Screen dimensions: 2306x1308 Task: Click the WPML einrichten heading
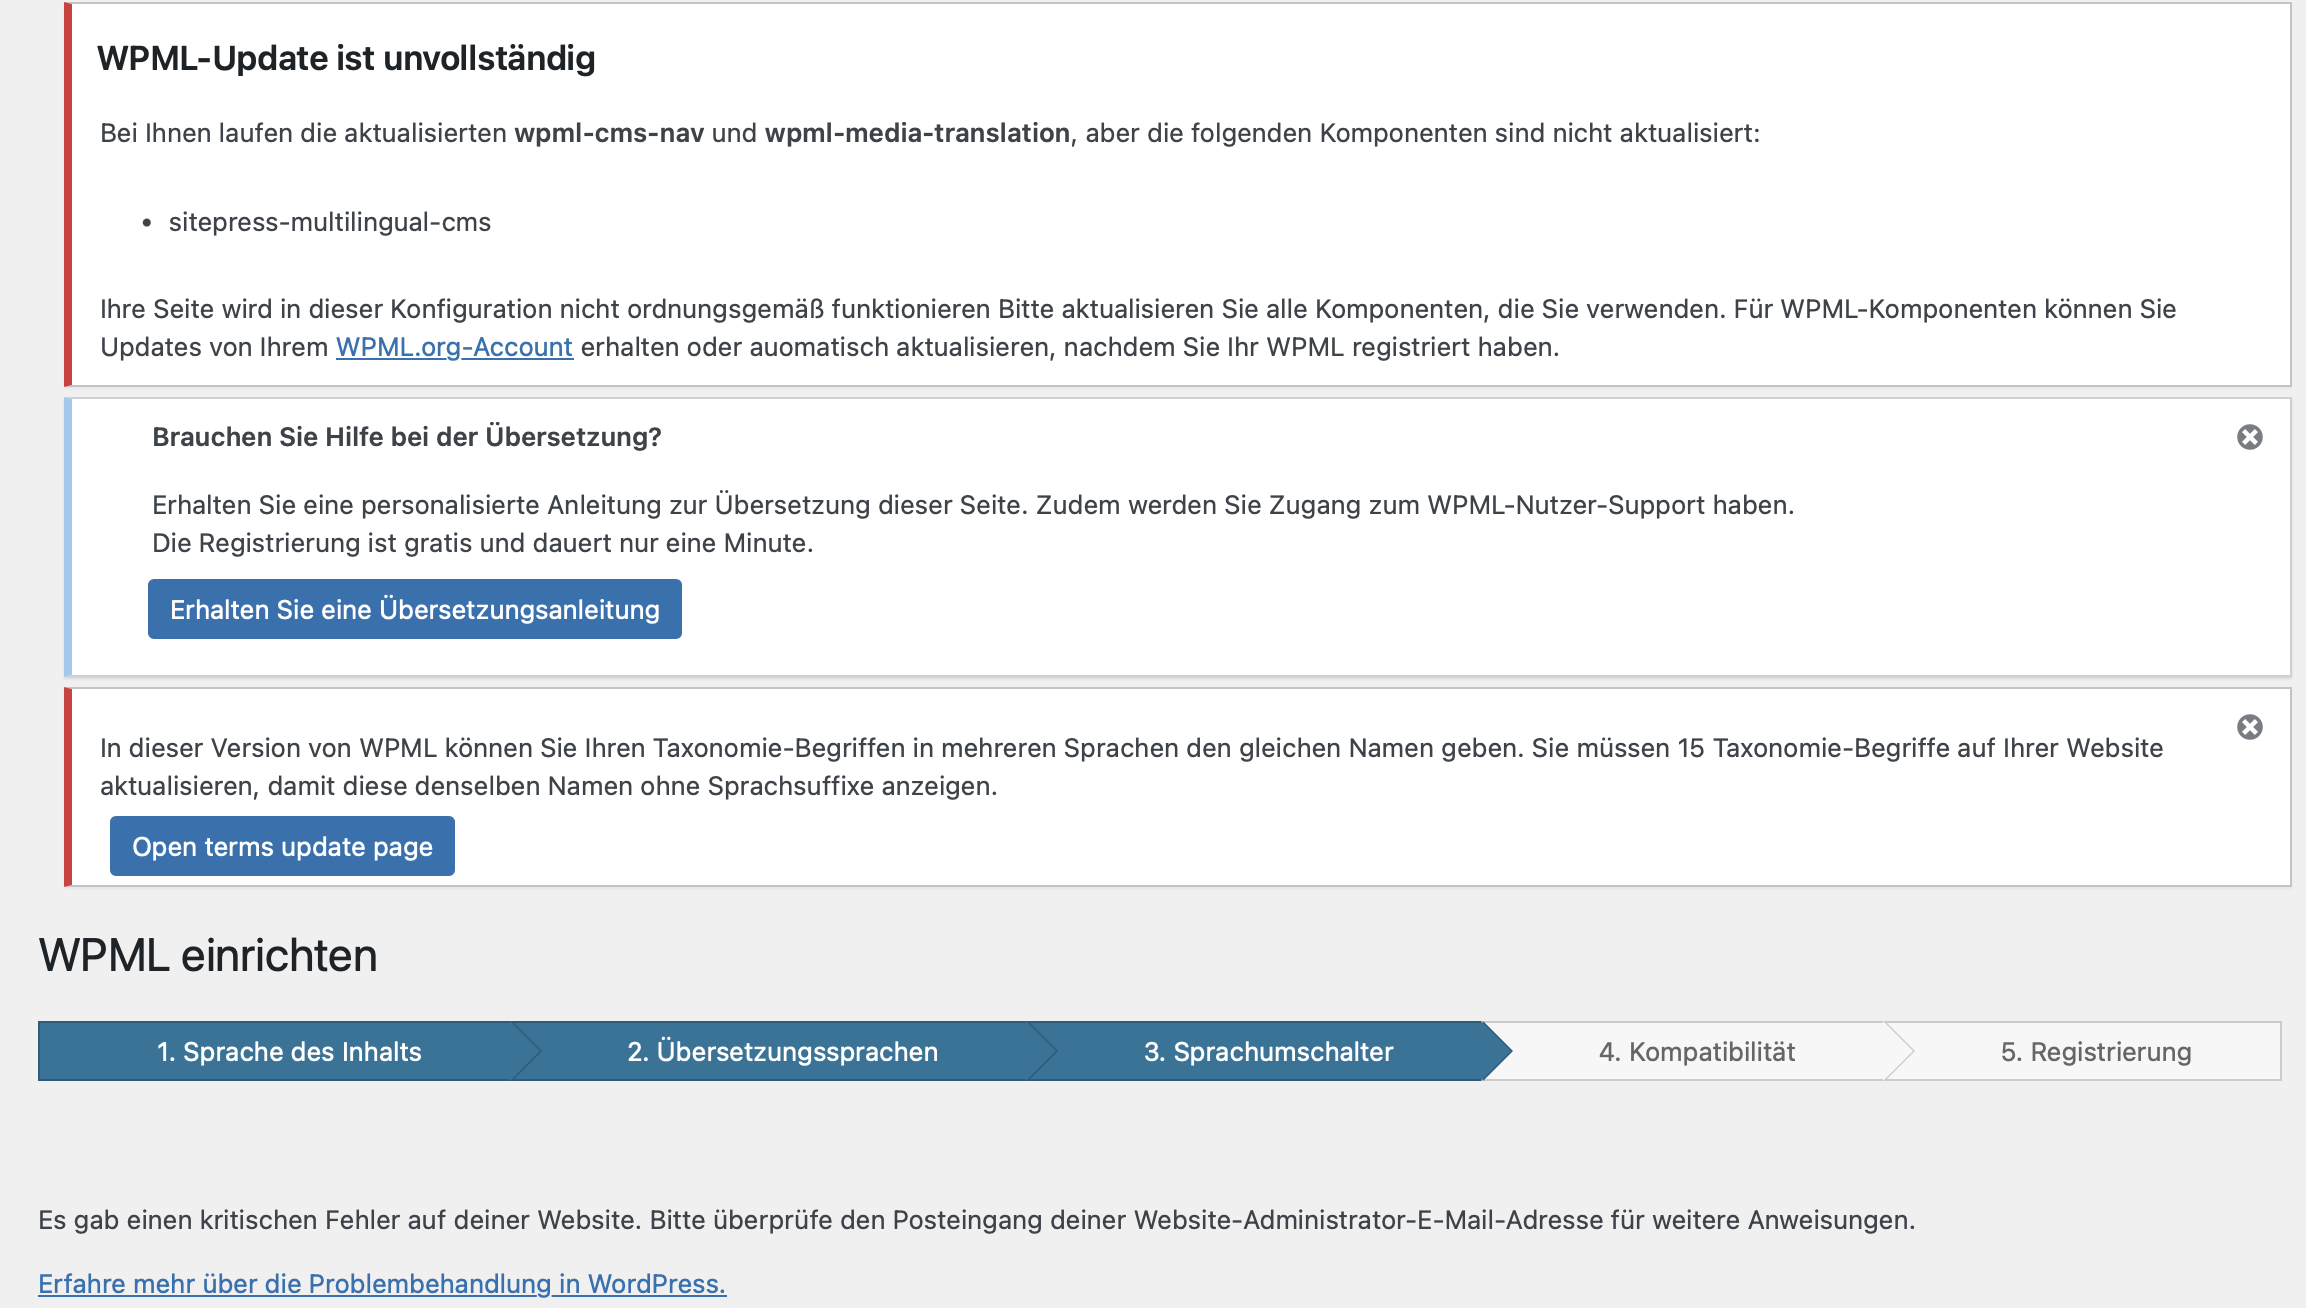point(208,955)
